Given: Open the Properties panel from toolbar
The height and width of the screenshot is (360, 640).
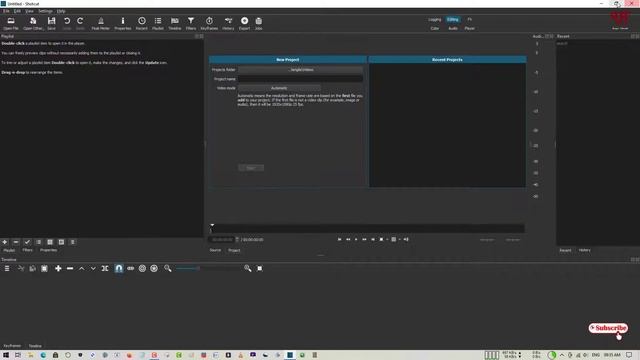Looking at the screenshot, I should point(122,23).
